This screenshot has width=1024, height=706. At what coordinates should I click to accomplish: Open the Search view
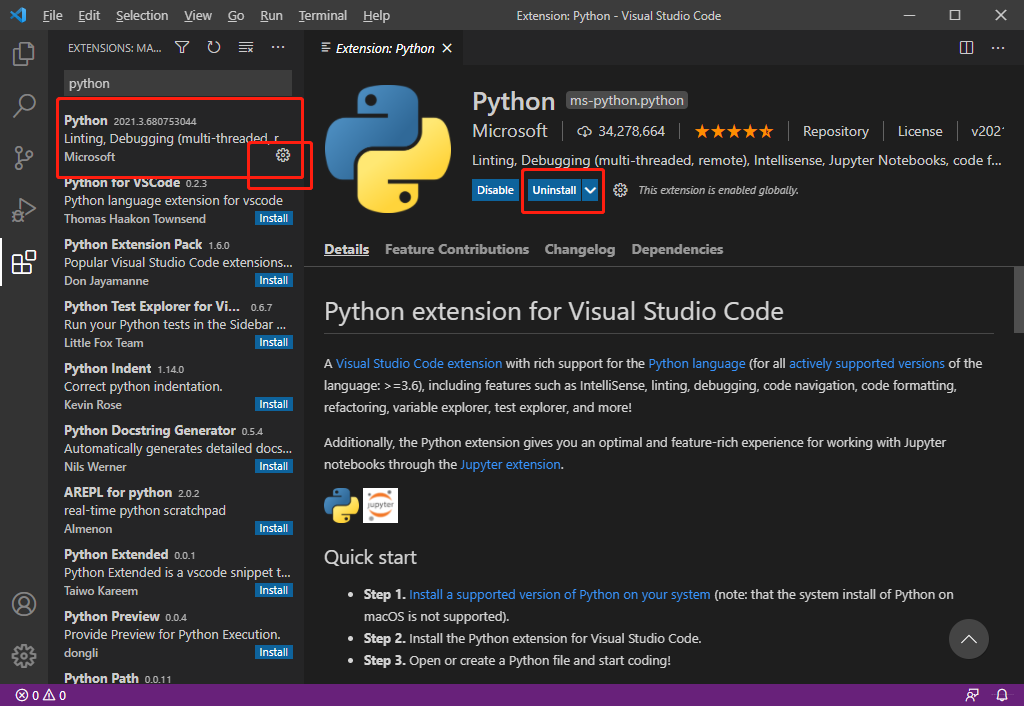tap(23, 105)
